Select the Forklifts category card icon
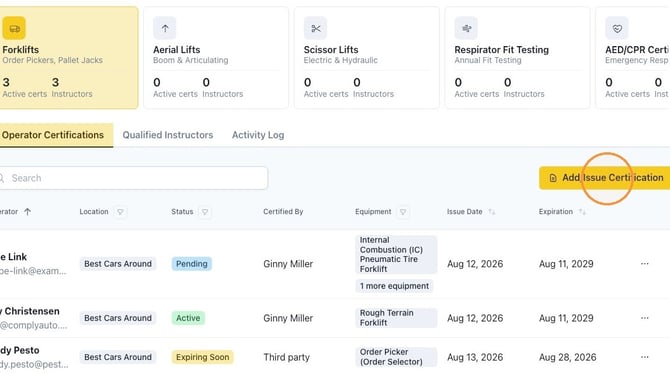 (14, 28)
